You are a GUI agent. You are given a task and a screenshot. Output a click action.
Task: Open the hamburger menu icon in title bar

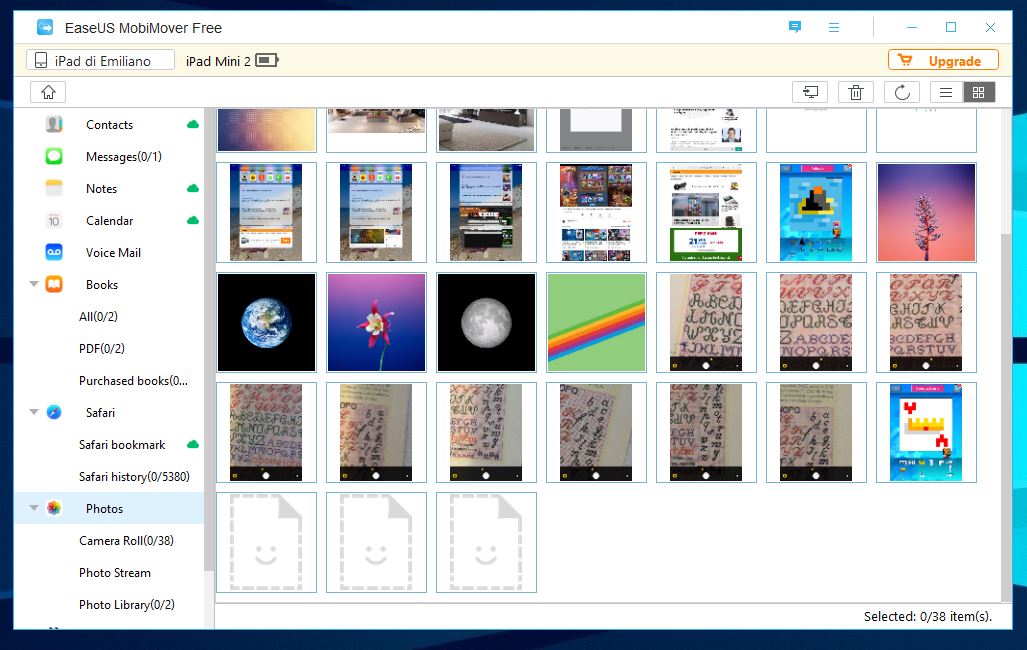pyautogui.click(x=834, y=28)
